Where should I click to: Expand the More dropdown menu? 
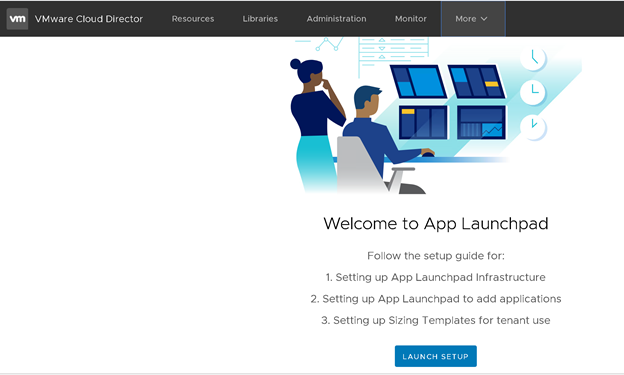pos(473,19)
